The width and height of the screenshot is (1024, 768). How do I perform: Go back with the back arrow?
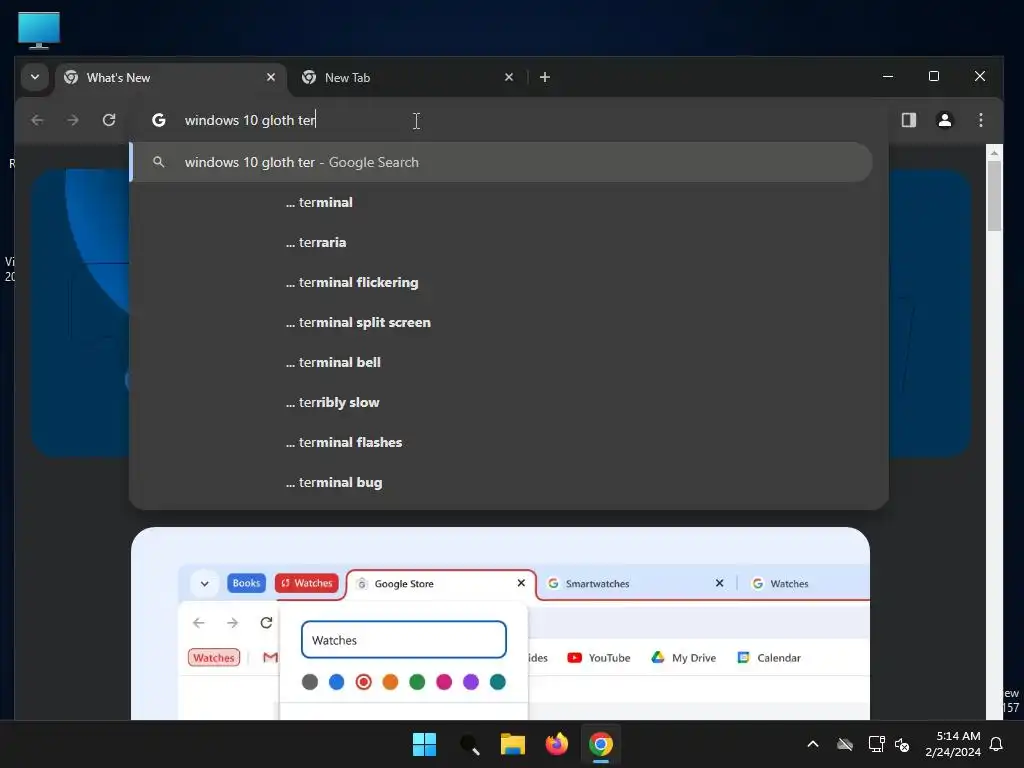37,120
